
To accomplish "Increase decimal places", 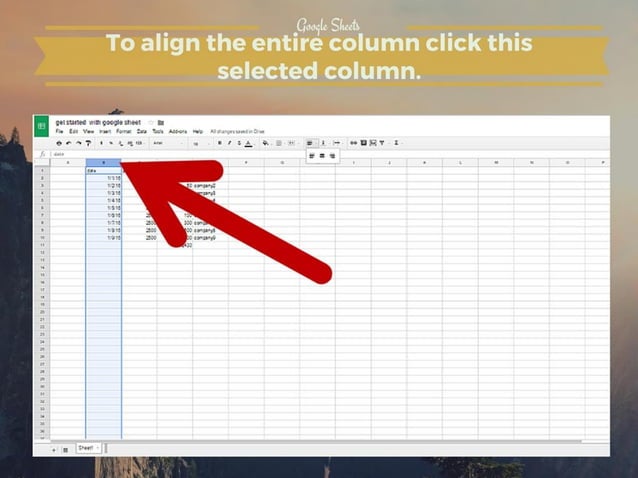I will pos(130,143).
